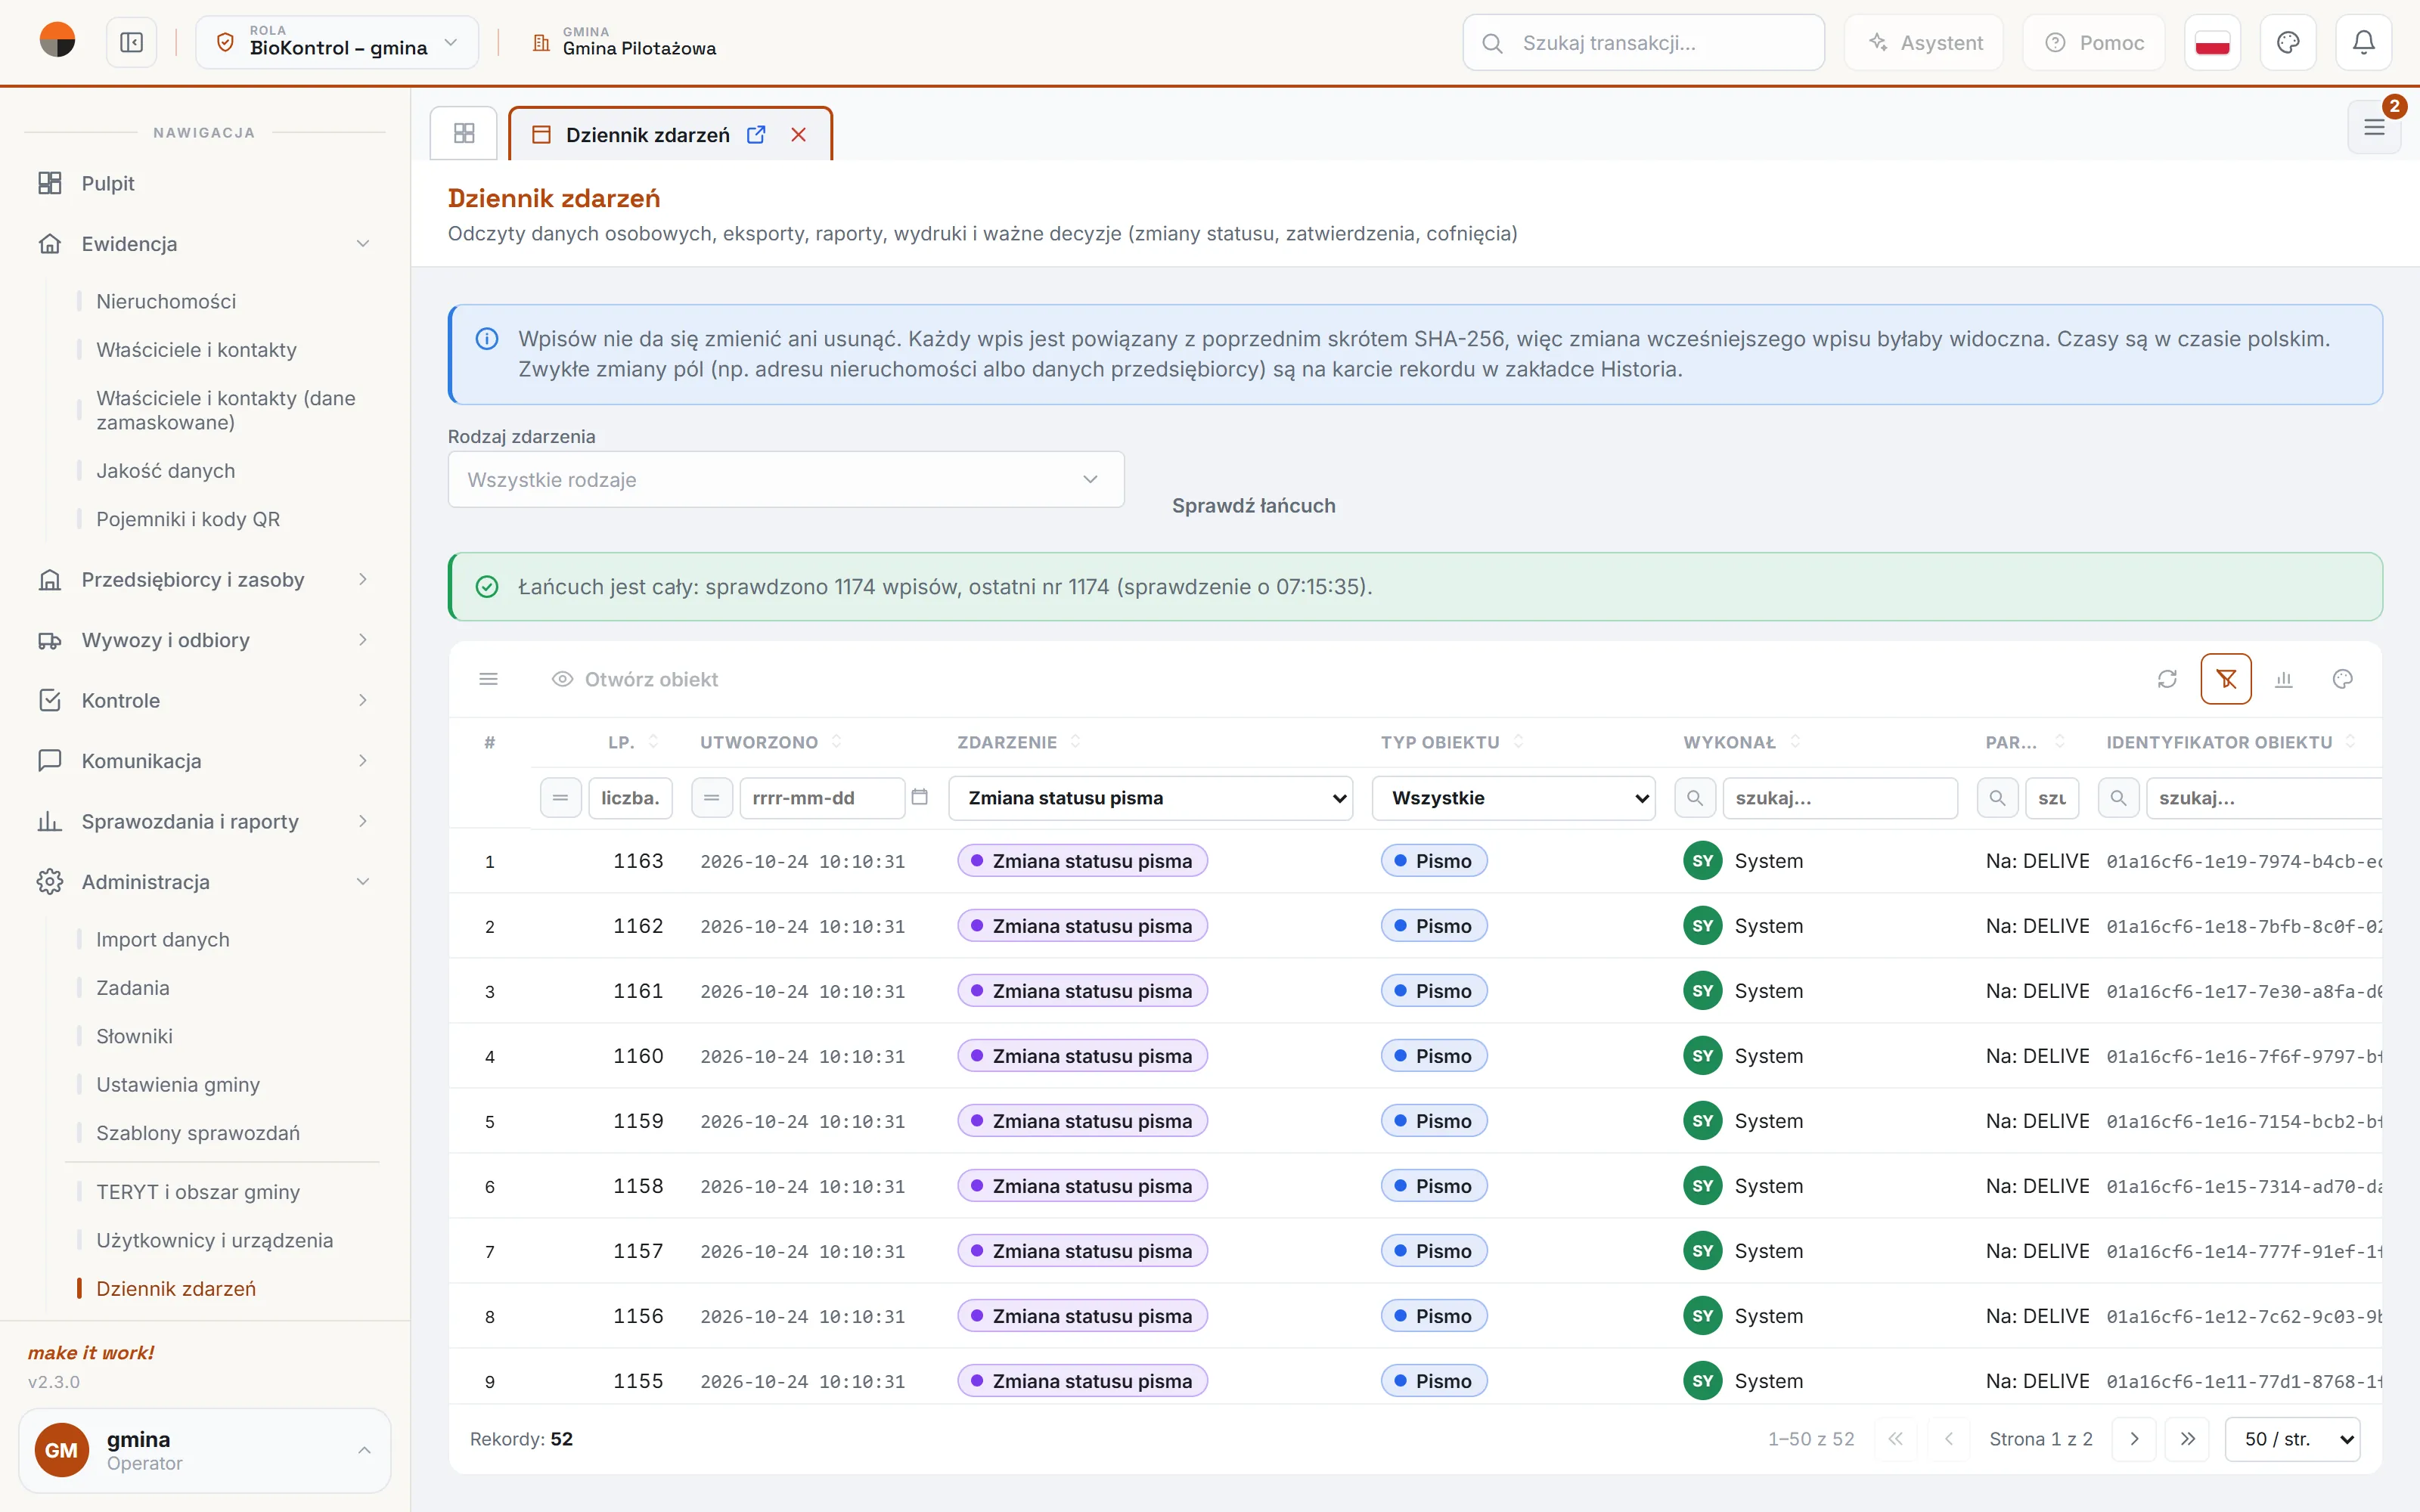Go to the next page of results
The width and height of the screenshot is (2420, 1512).
2134,1439
